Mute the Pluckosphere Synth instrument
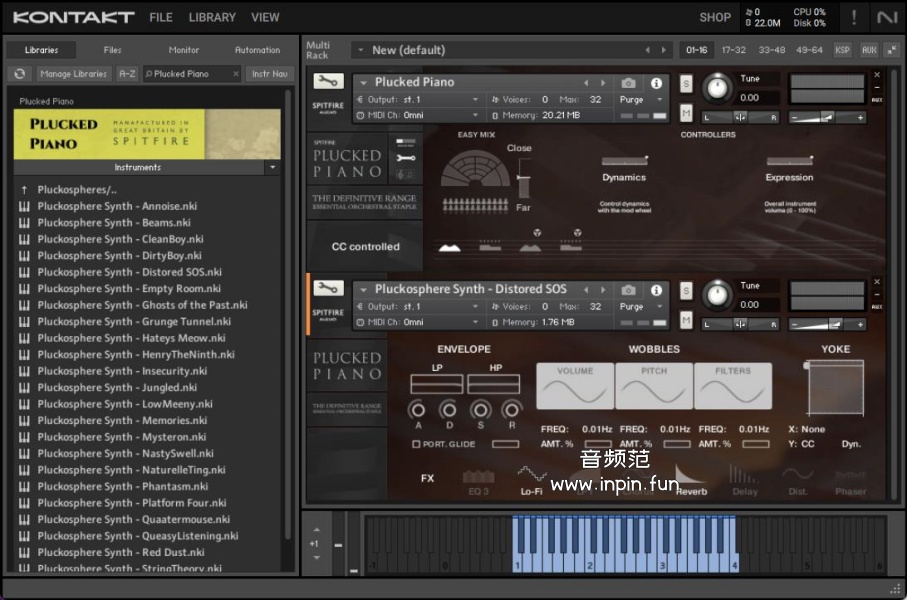Viewport: 907px width, 600px height. point(686,320)
